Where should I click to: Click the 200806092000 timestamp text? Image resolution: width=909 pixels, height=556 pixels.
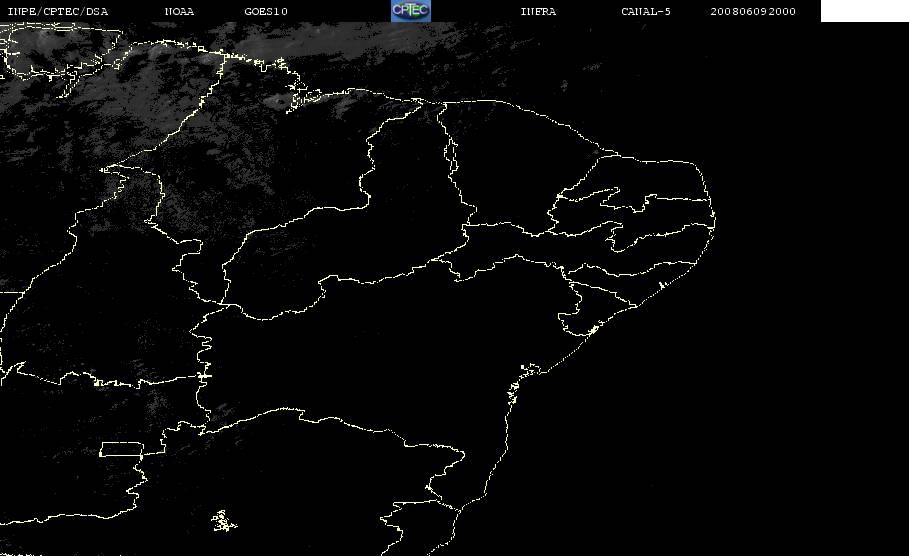coord(753,11)
